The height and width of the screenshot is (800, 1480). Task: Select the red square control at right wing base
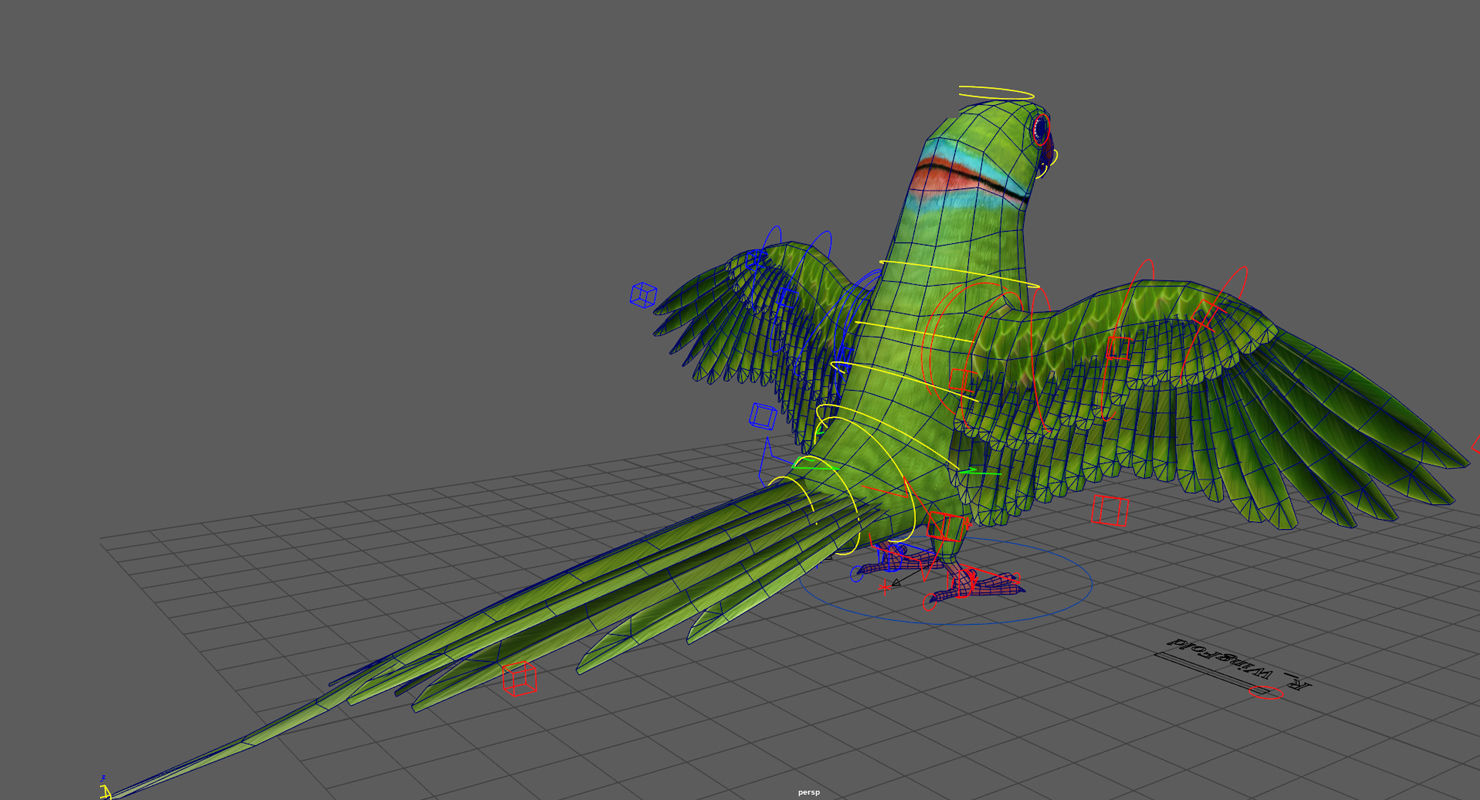coord(961,380)
